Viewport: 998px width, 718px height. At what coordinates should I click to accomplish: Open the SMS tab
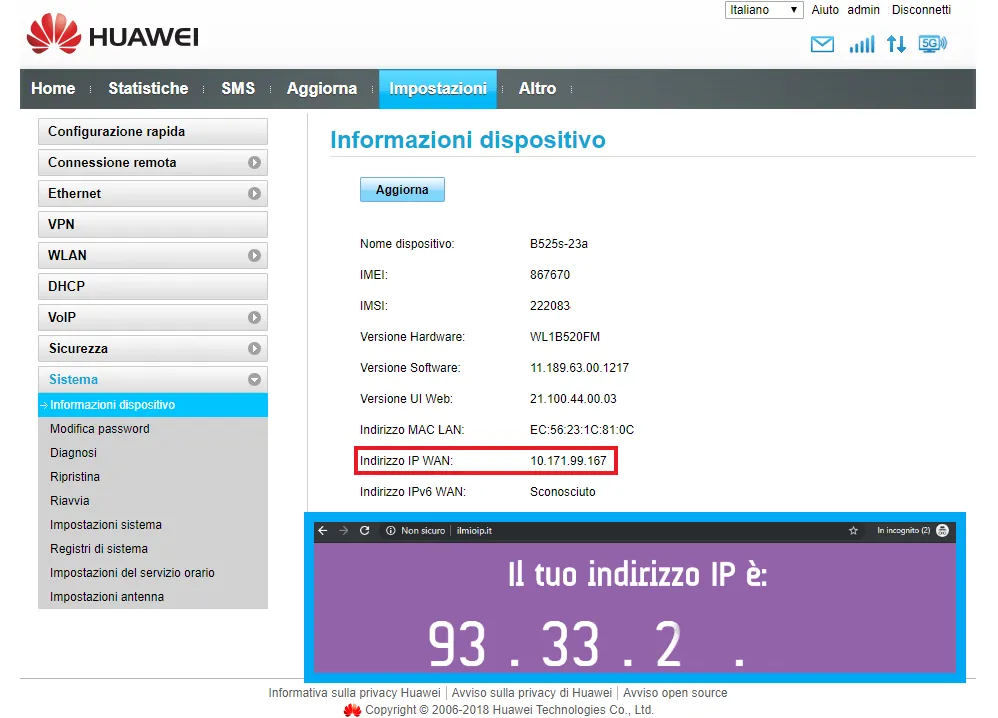tap(238, 89)
